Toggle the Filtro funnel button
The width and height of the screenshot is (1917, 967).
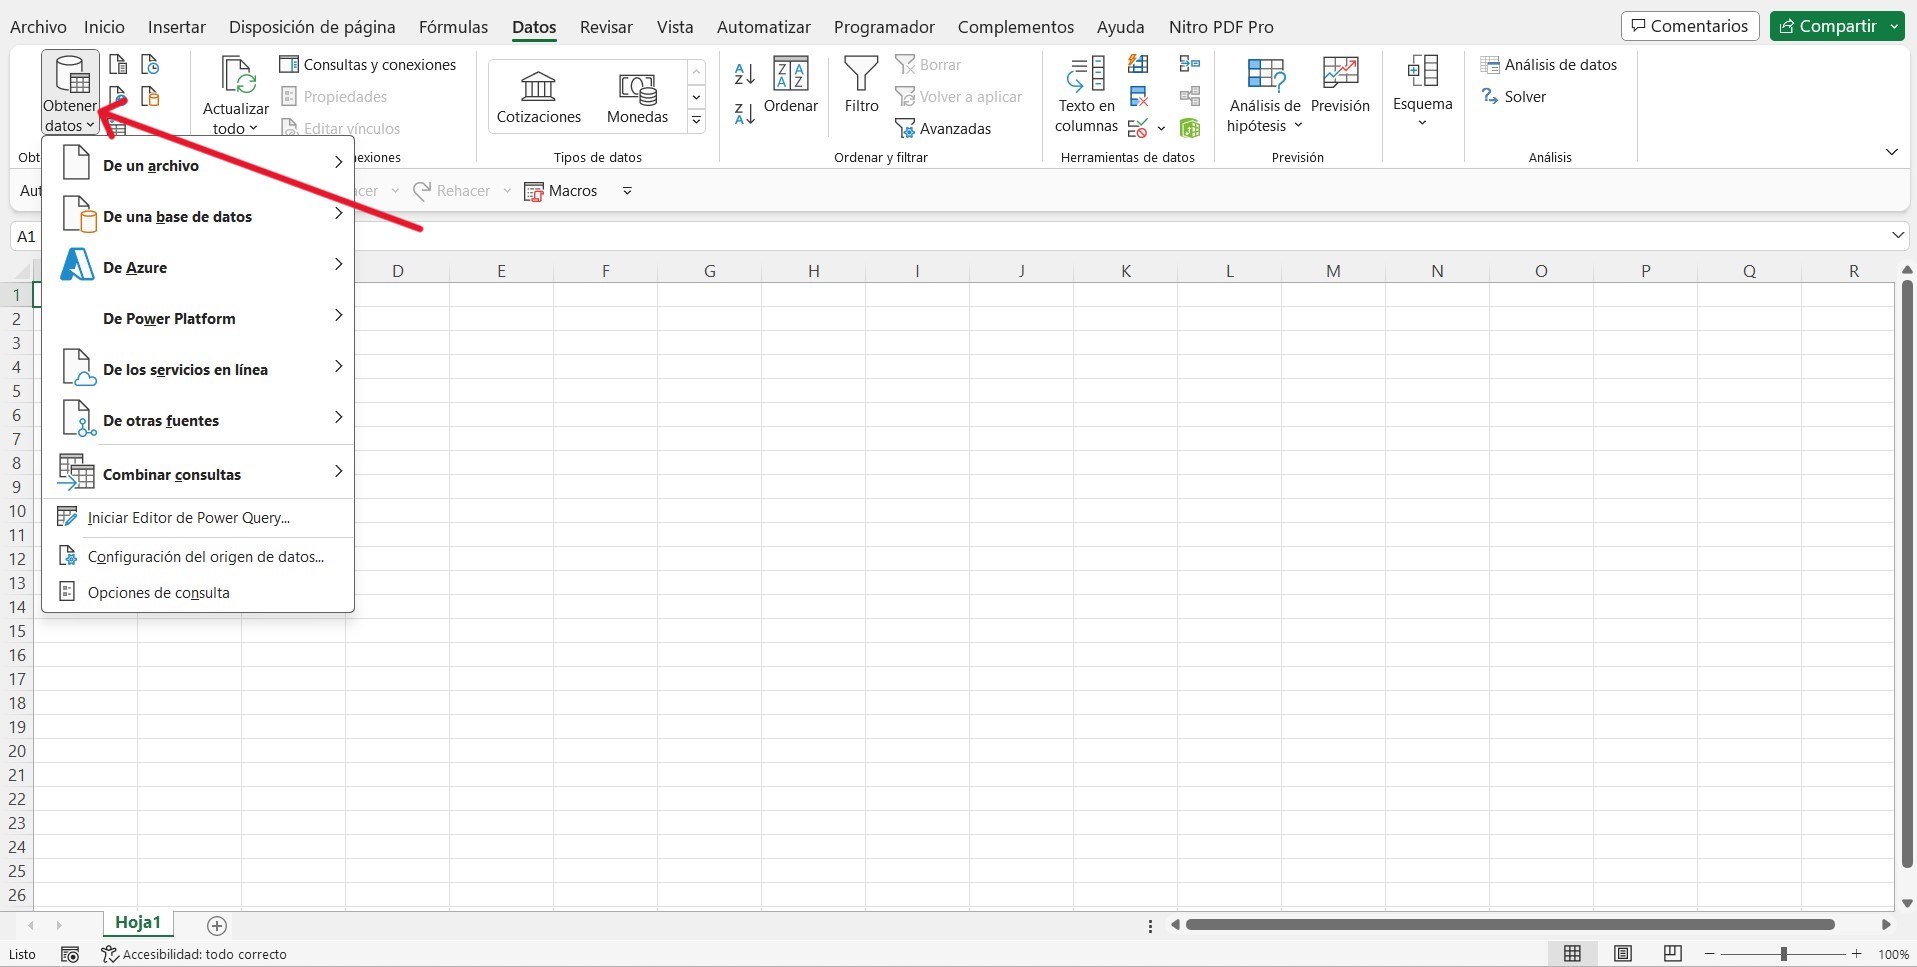(861, 85)
